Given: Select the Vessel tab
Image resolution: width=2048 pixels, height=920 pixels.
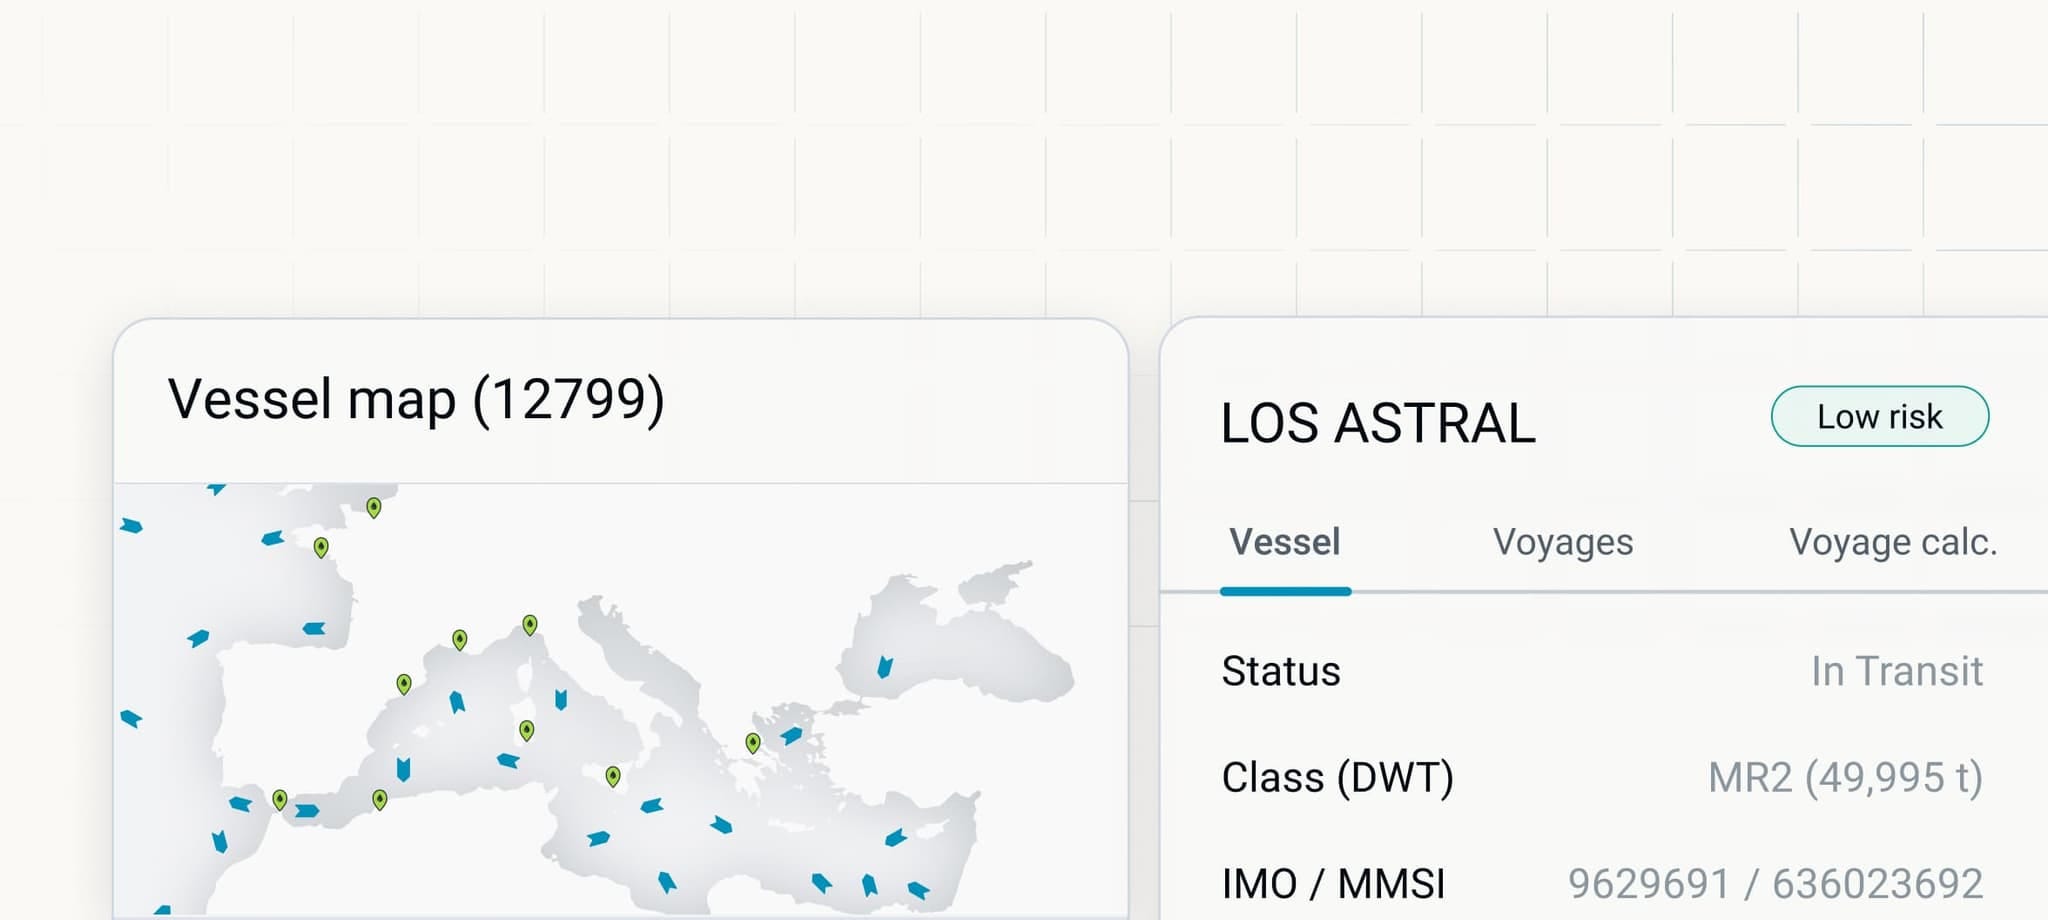Looking at the screenshot, I should coord(1285,542).
